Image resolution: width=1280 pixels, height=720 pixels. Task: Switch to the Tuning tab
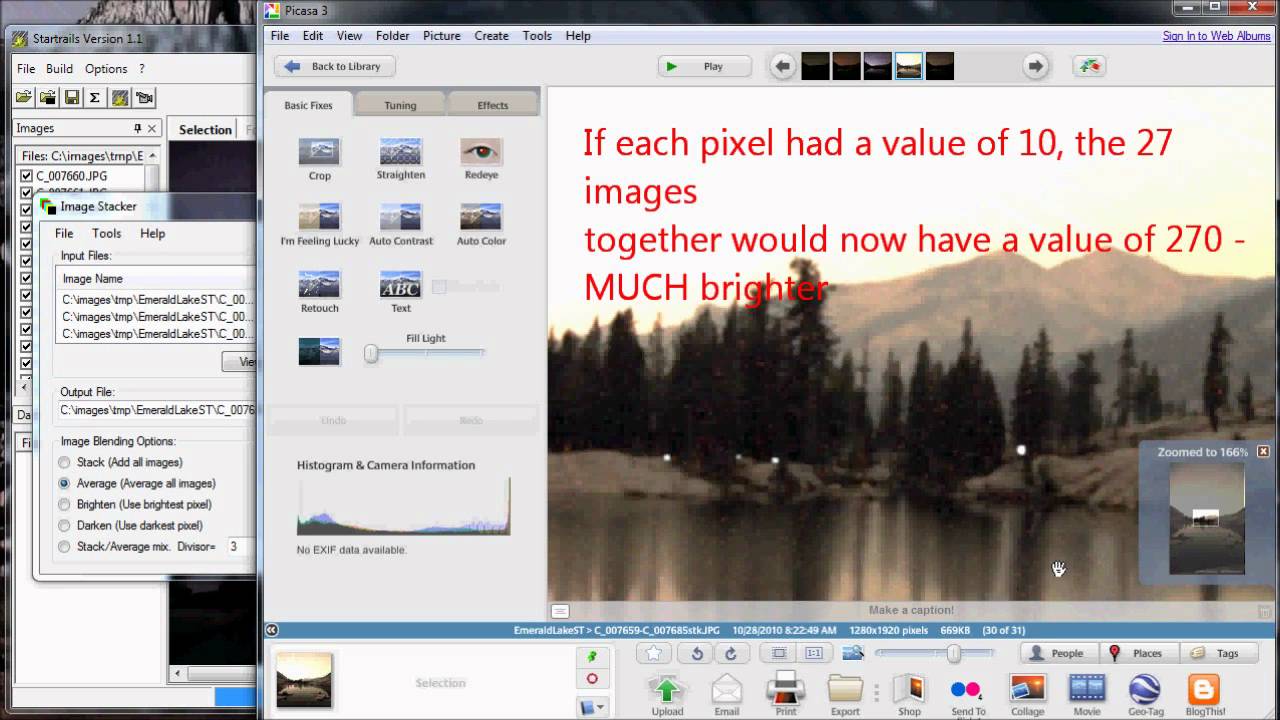coord(400,105)
